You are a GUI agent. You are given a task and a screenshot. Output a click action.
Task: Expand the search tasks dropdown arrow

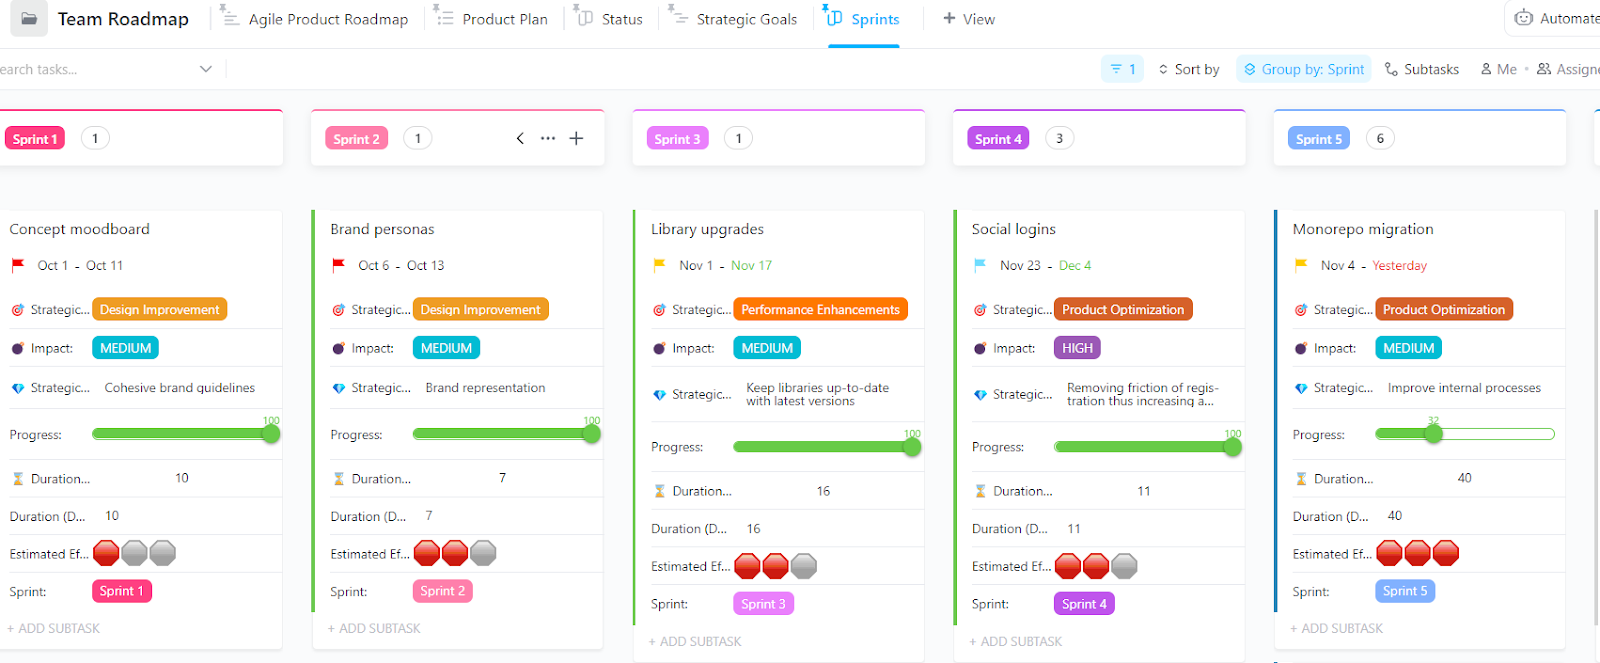click(206, 69)
